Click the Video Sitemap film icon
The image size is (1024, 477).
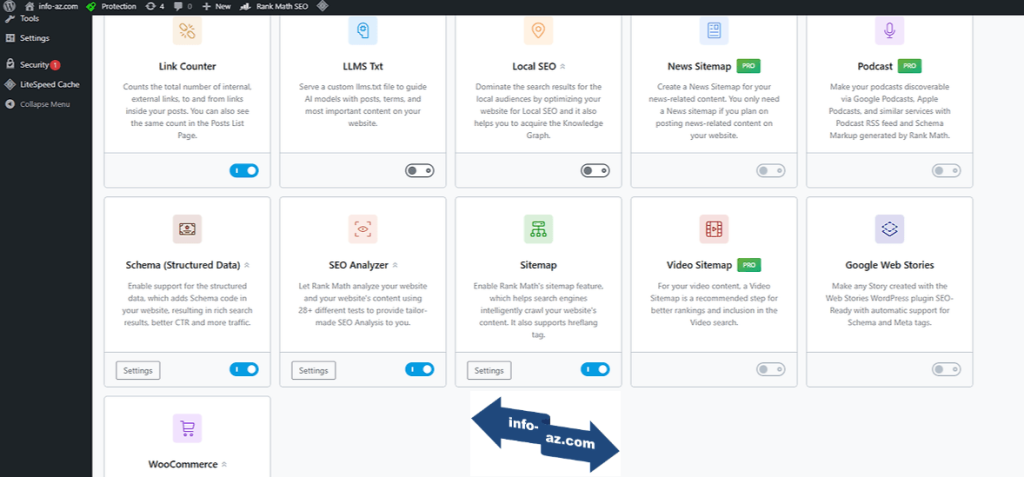(714, 229)
